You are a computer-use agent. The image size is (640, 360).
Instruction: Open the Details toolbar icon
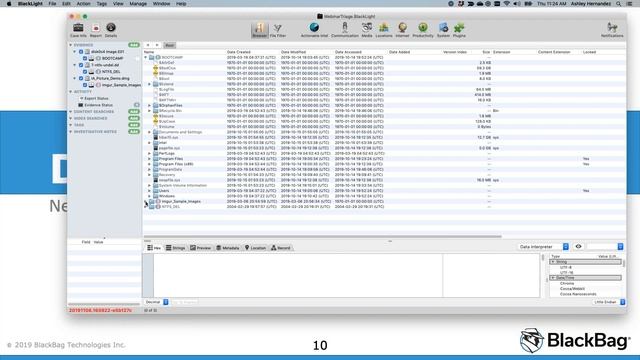pos(111,27)
